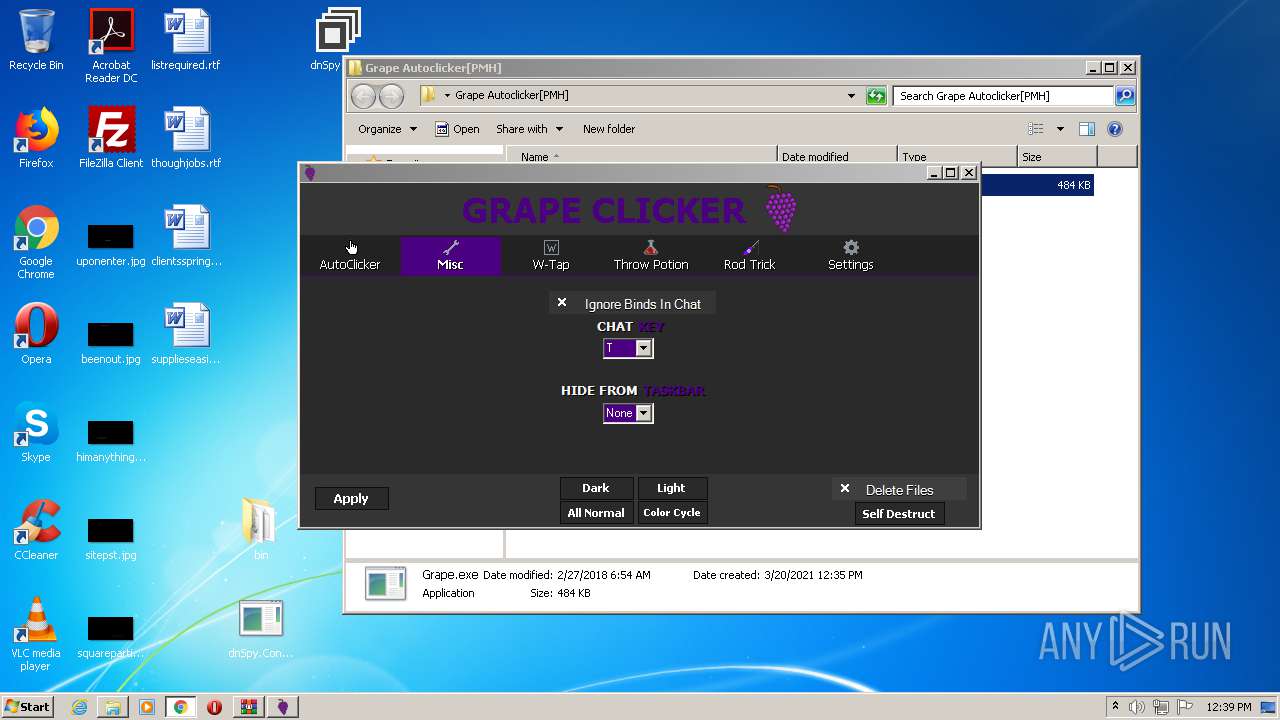
Task: Select uponenter.jpg on desktop
Action: tap(111, 242)
